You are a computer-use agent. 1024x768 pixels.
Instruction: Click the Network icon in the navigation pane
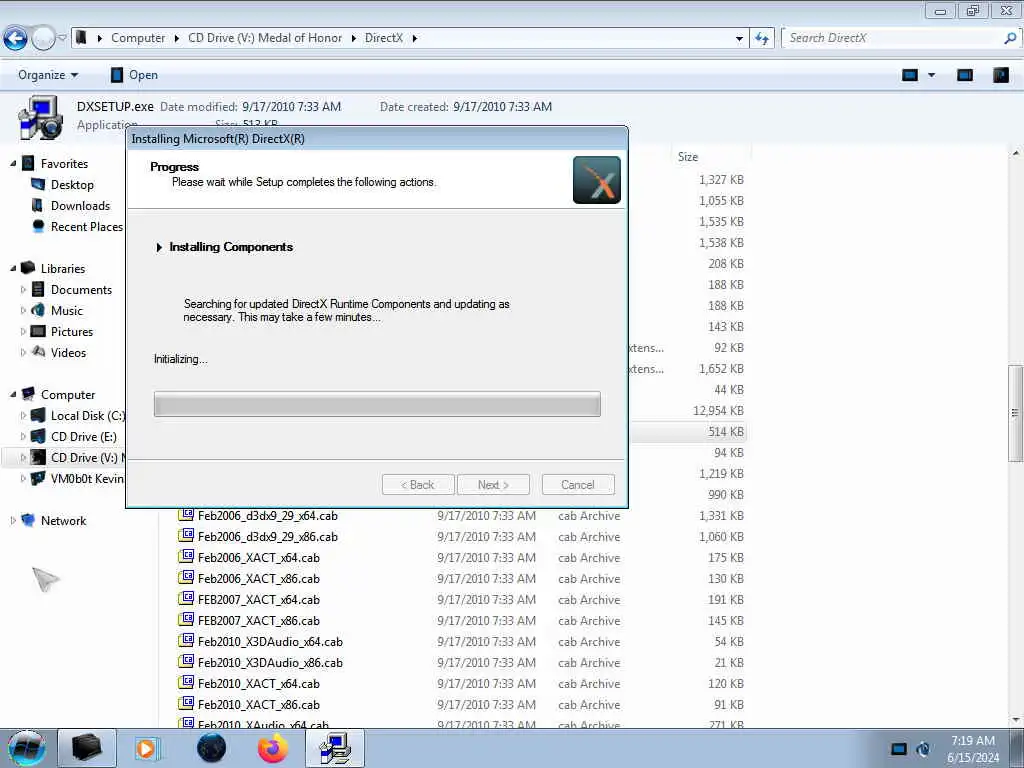pos(28,520)
